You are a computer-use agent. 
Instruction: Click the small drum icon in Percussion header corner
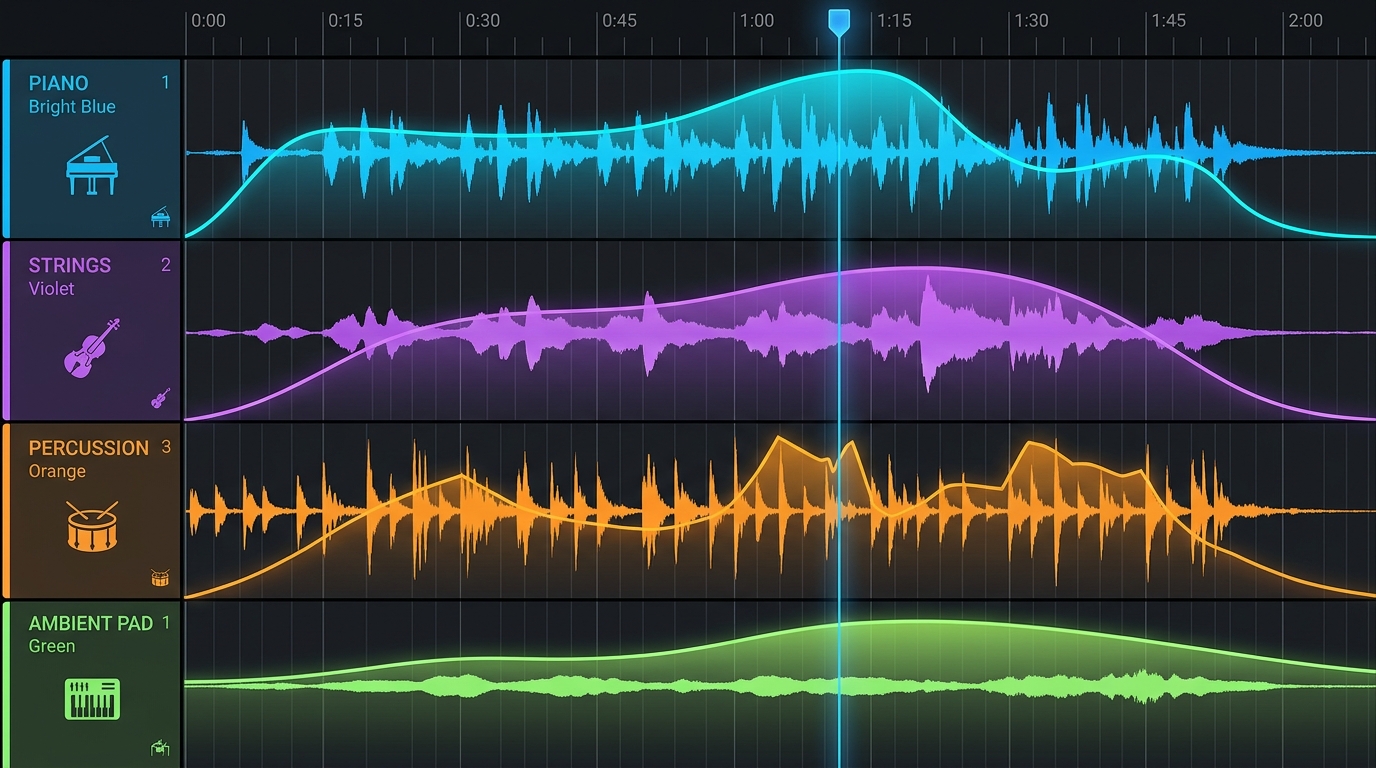(x=160, y=578)
